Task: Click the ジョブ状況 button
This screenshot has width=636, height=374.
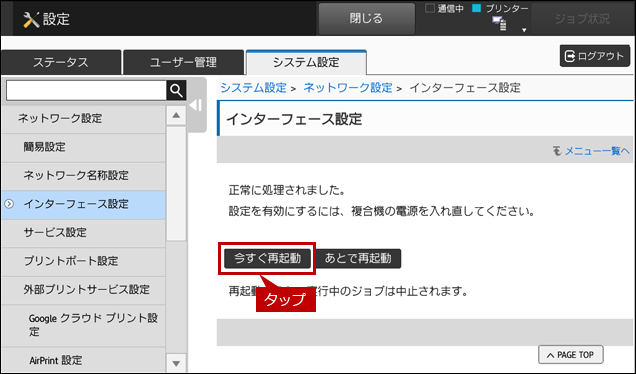Action: point(582,19)
